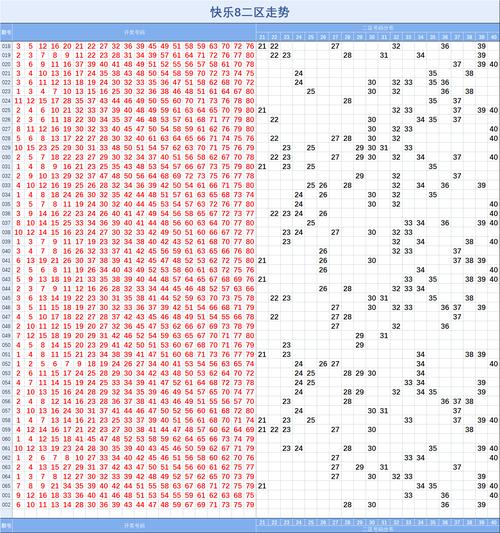Click column header 30 in bottom footer row

click(x=372, y=522)
